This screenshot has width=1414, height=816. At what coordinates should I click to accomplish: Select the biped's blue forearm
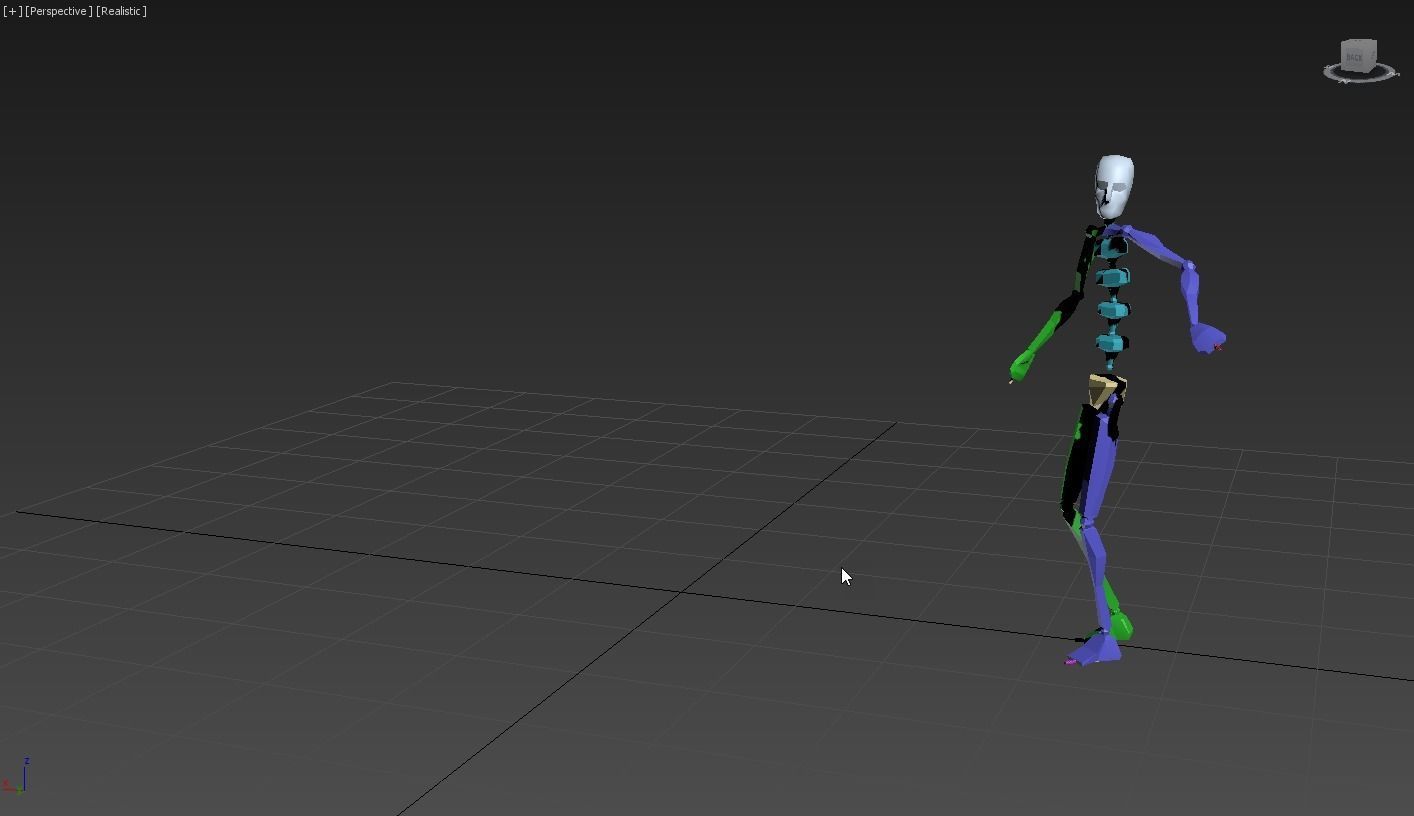pos(1191,296)
